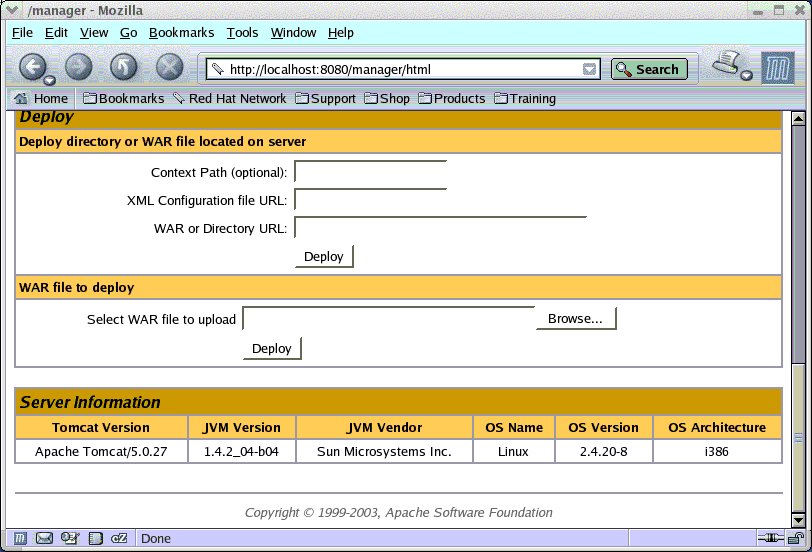Open the Edit menu
The width and height of the screenshot is (812, 552).
click(x=56, y=33)
